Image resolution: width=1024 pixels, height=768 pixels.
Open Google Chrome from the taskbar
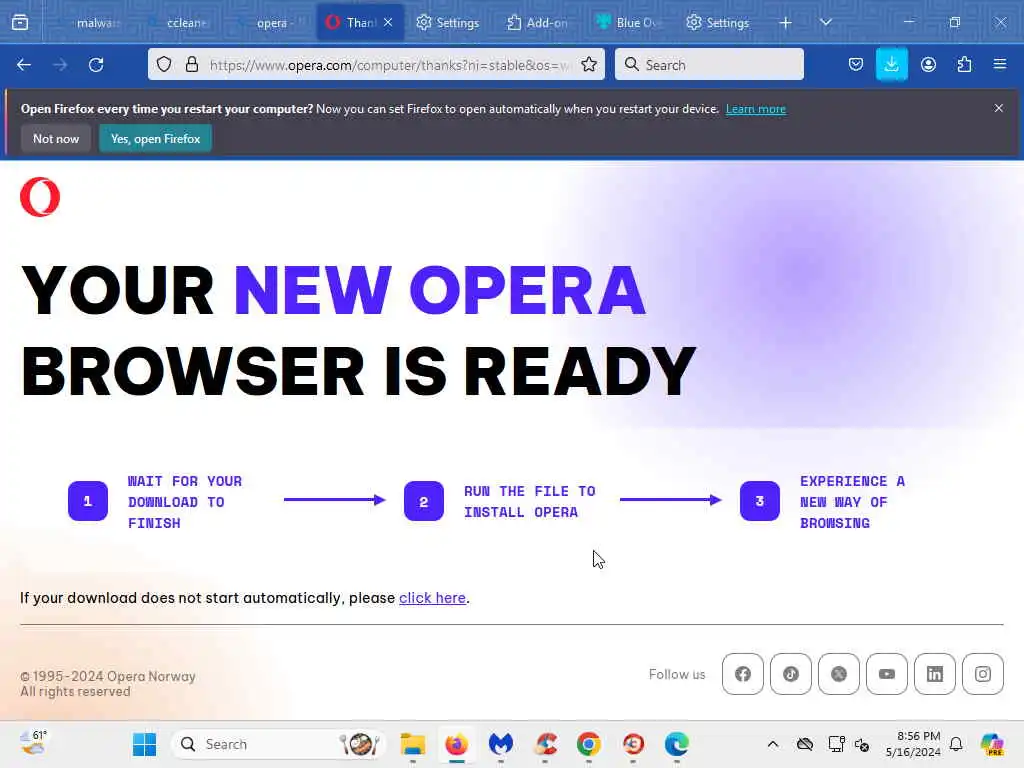click(x=589, y=744)
